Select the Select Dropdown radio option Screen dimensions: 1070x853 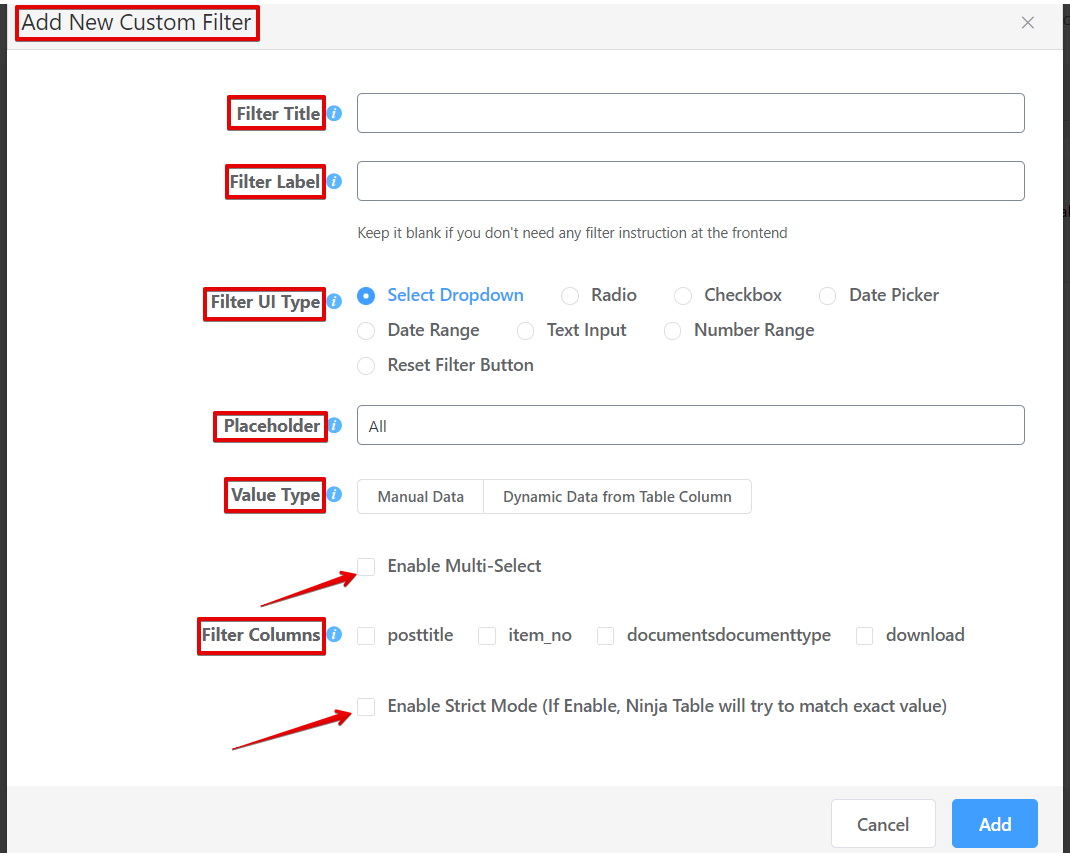pyautogui.click(x=366, y=295)
